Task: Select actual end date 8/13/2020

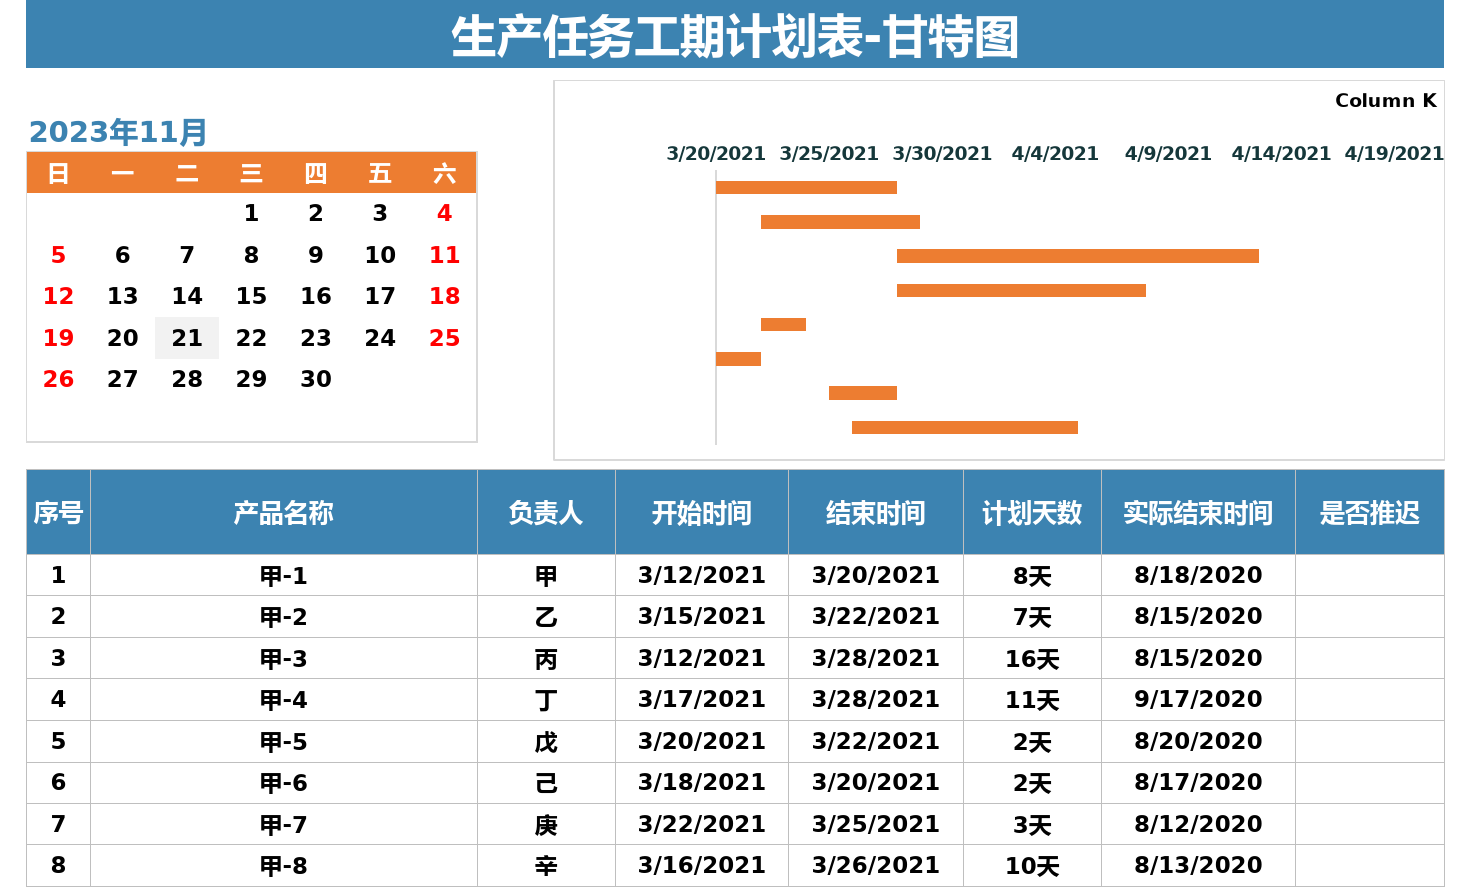Action: (1198, 865)
